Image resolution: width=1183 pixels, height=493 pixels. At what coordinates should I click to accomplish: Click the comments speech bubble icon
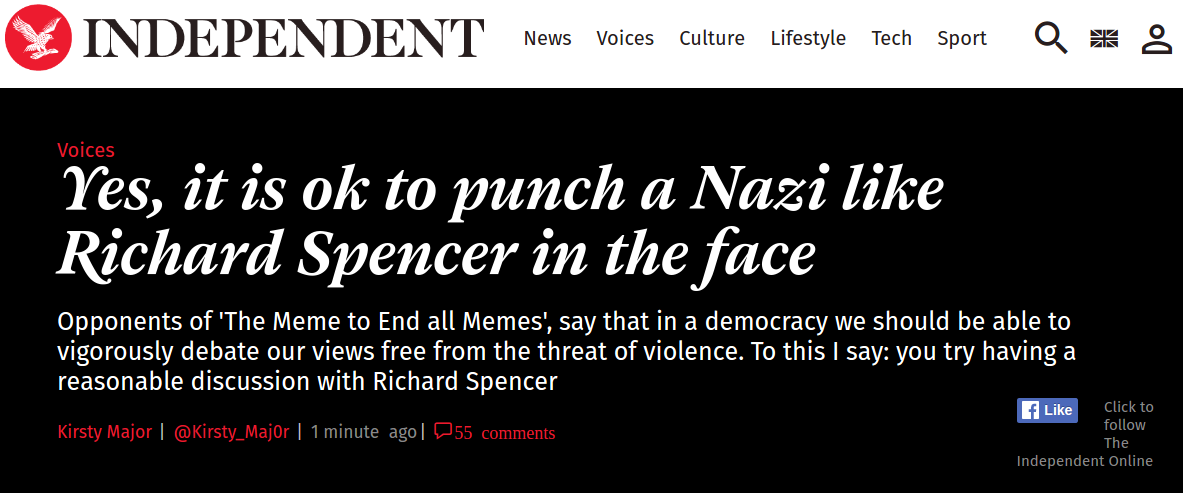(442, 432)
